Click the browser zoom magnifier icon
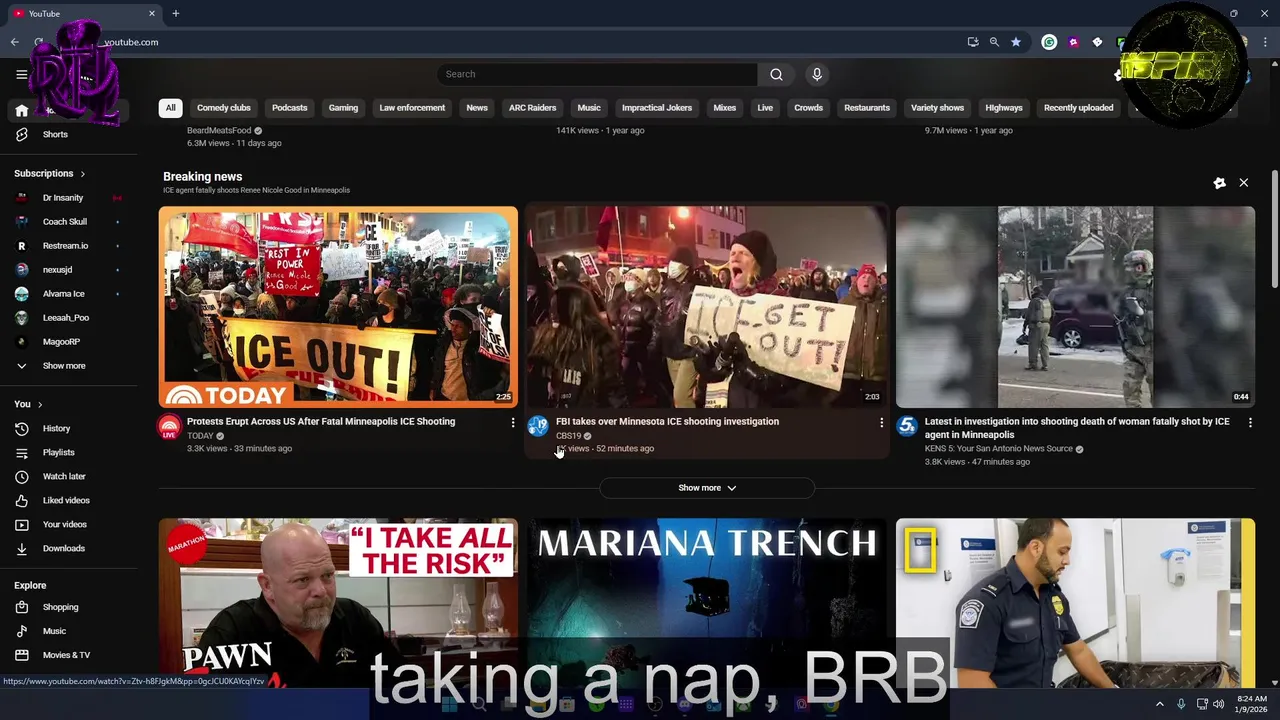The image size is (1280, 720). click(x=994, y=42)
